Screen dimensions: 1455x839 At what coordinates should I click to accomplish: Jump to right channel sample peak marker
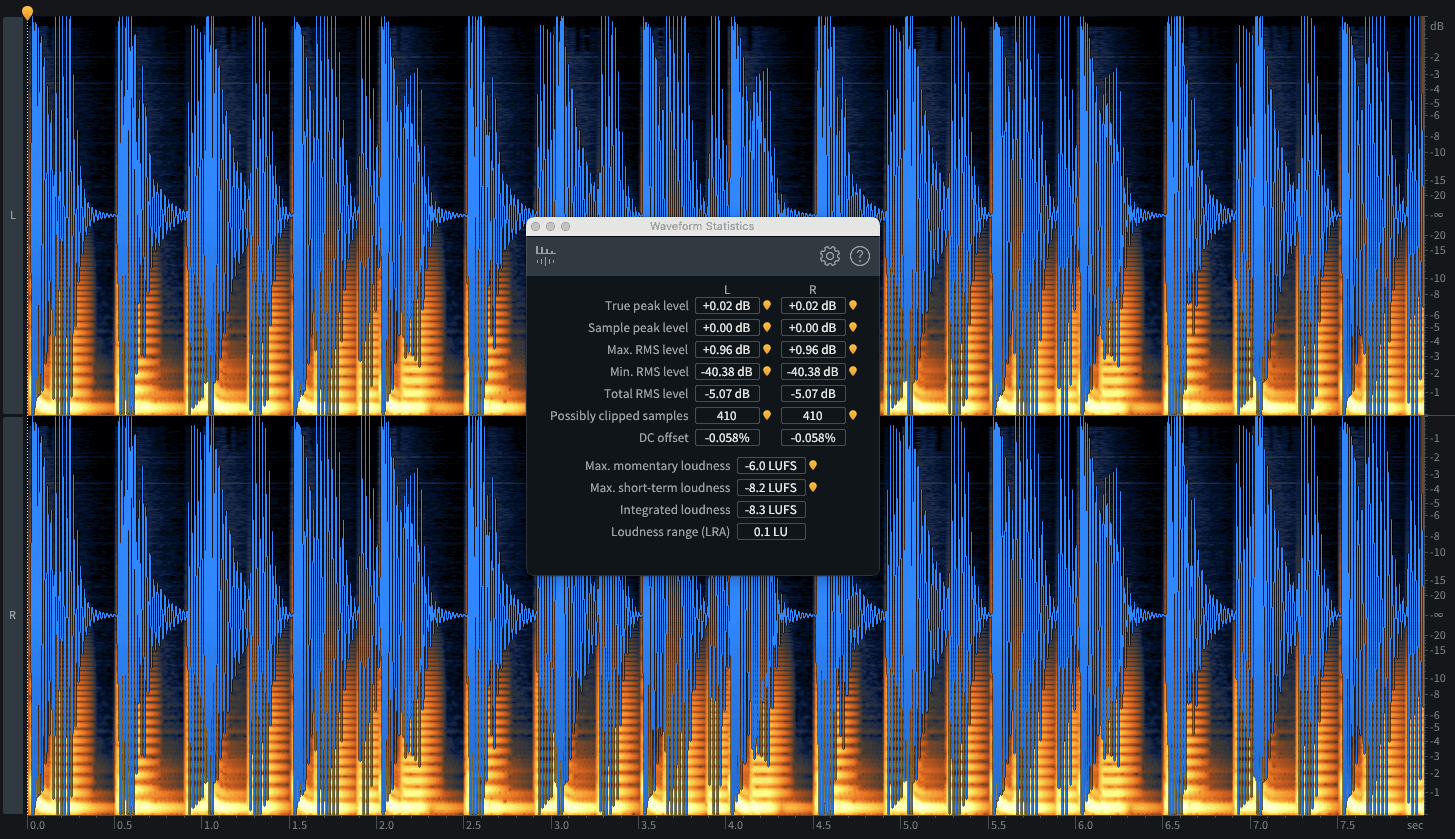click(853, 328)
